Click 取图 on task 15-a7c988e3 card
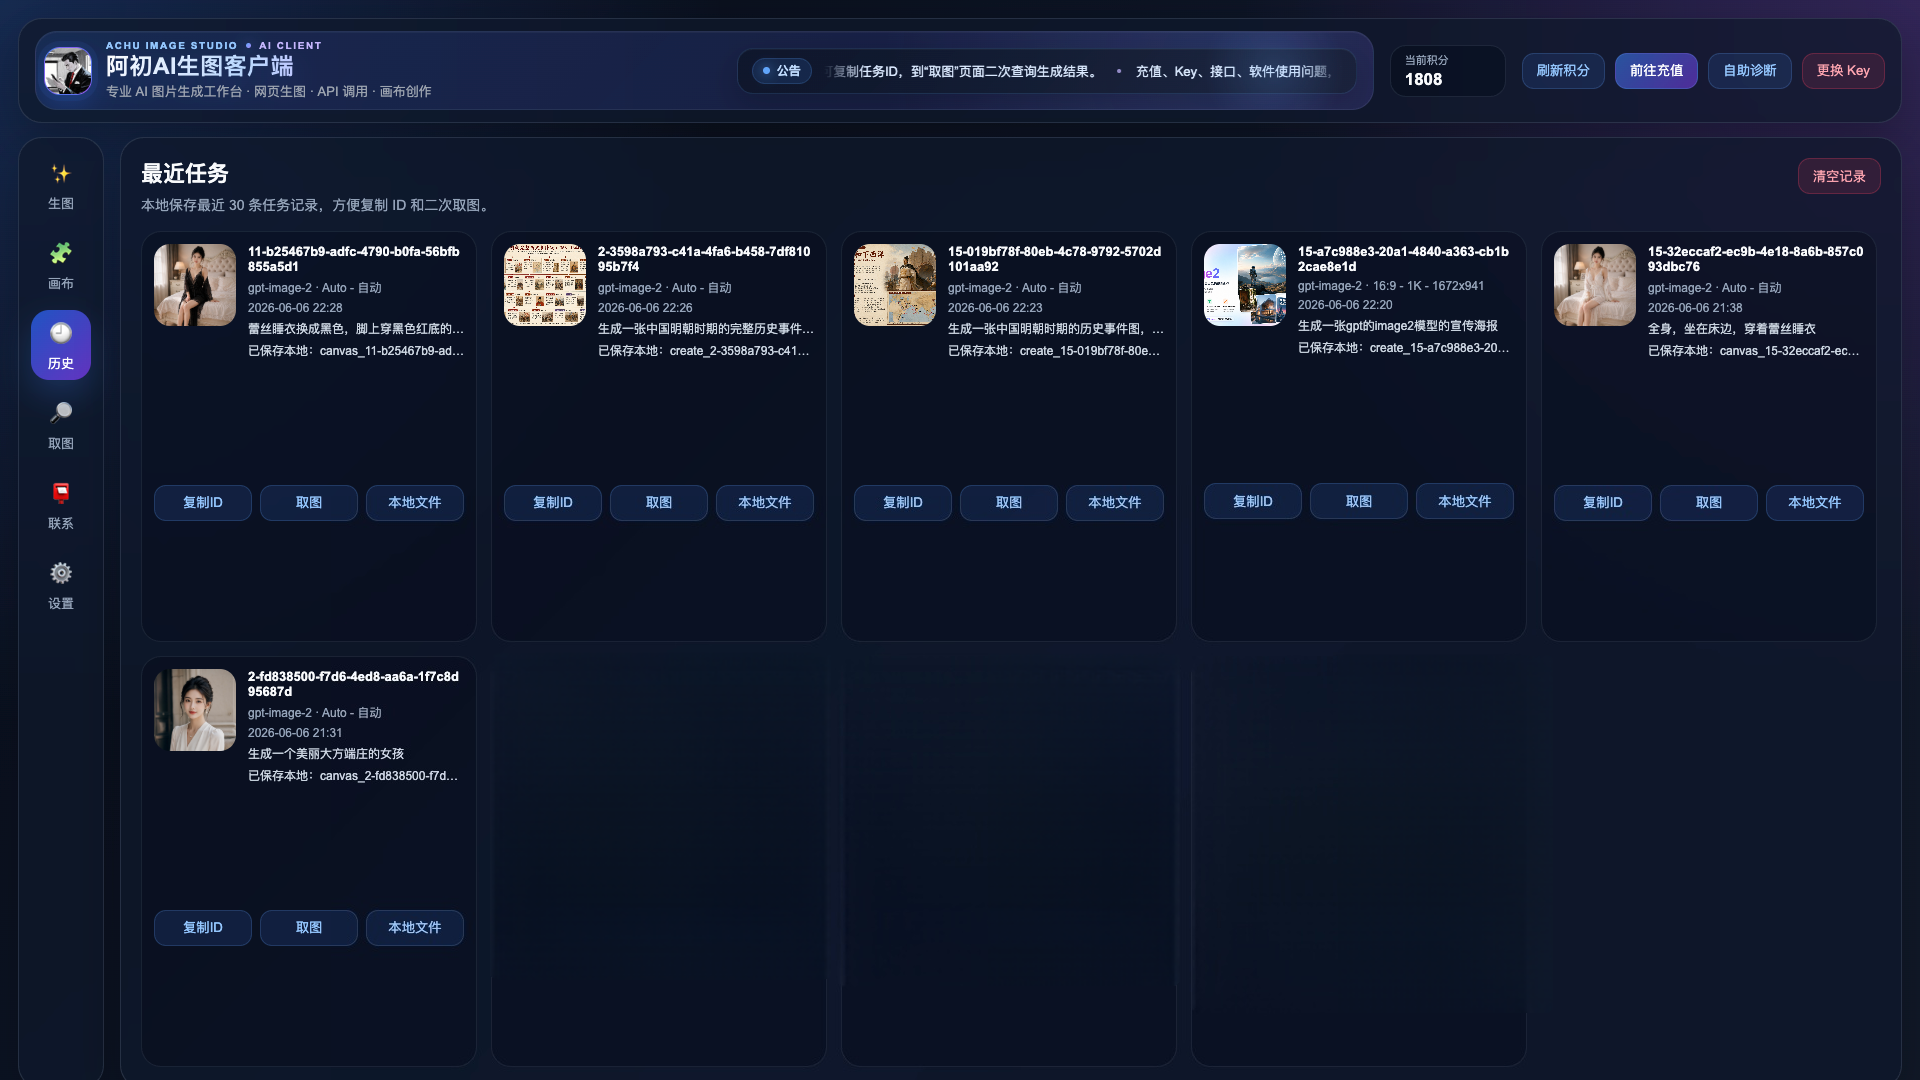The height and width of the screenshot is (1080, 1920). [1359, 501]
